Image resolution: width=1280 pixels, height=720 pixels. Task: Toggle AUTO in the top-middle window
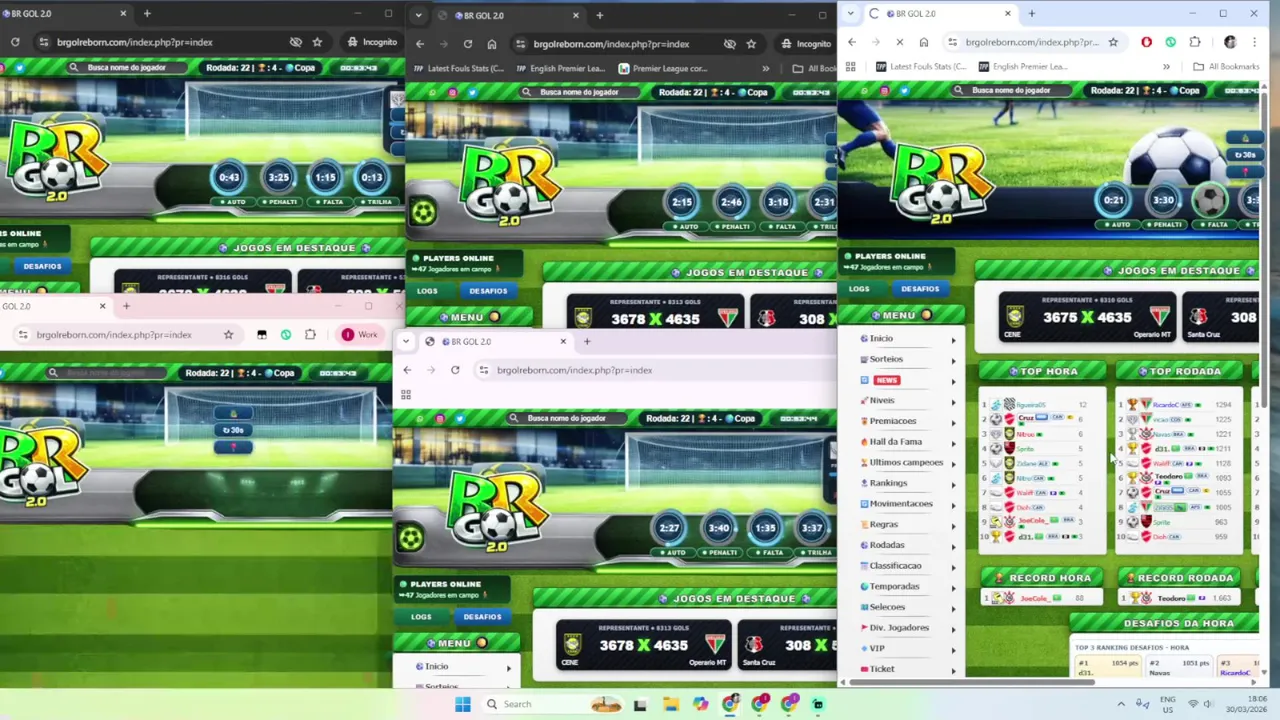(x=686, y=226)
